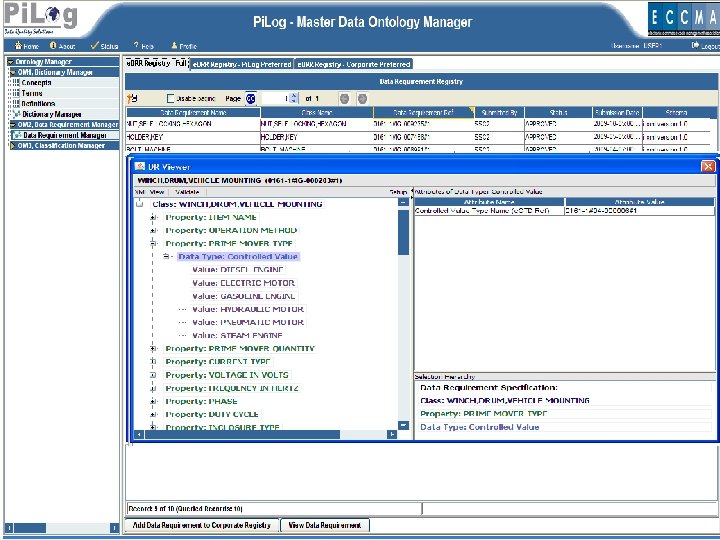Collapse Property: PRIME MOVER TYPE node

[x=153, y=243]
